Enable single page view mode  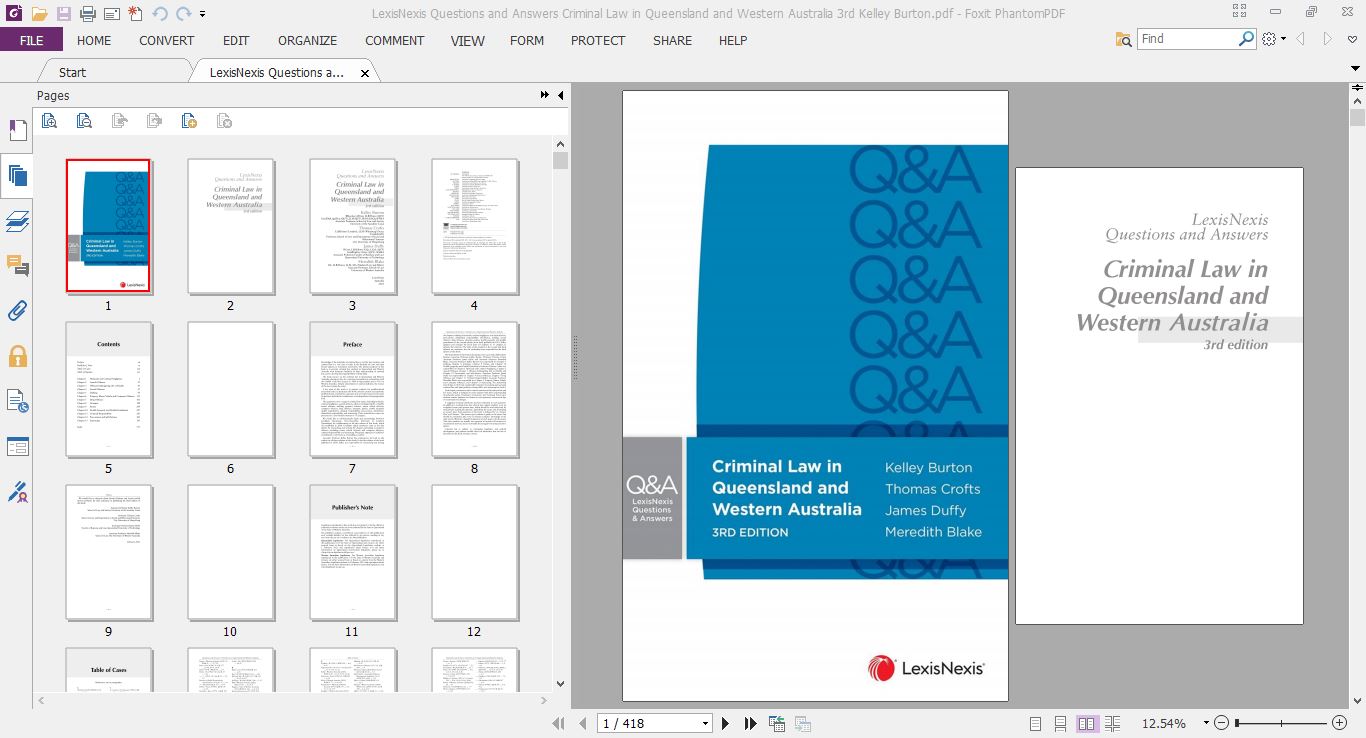coord(1035,723)
